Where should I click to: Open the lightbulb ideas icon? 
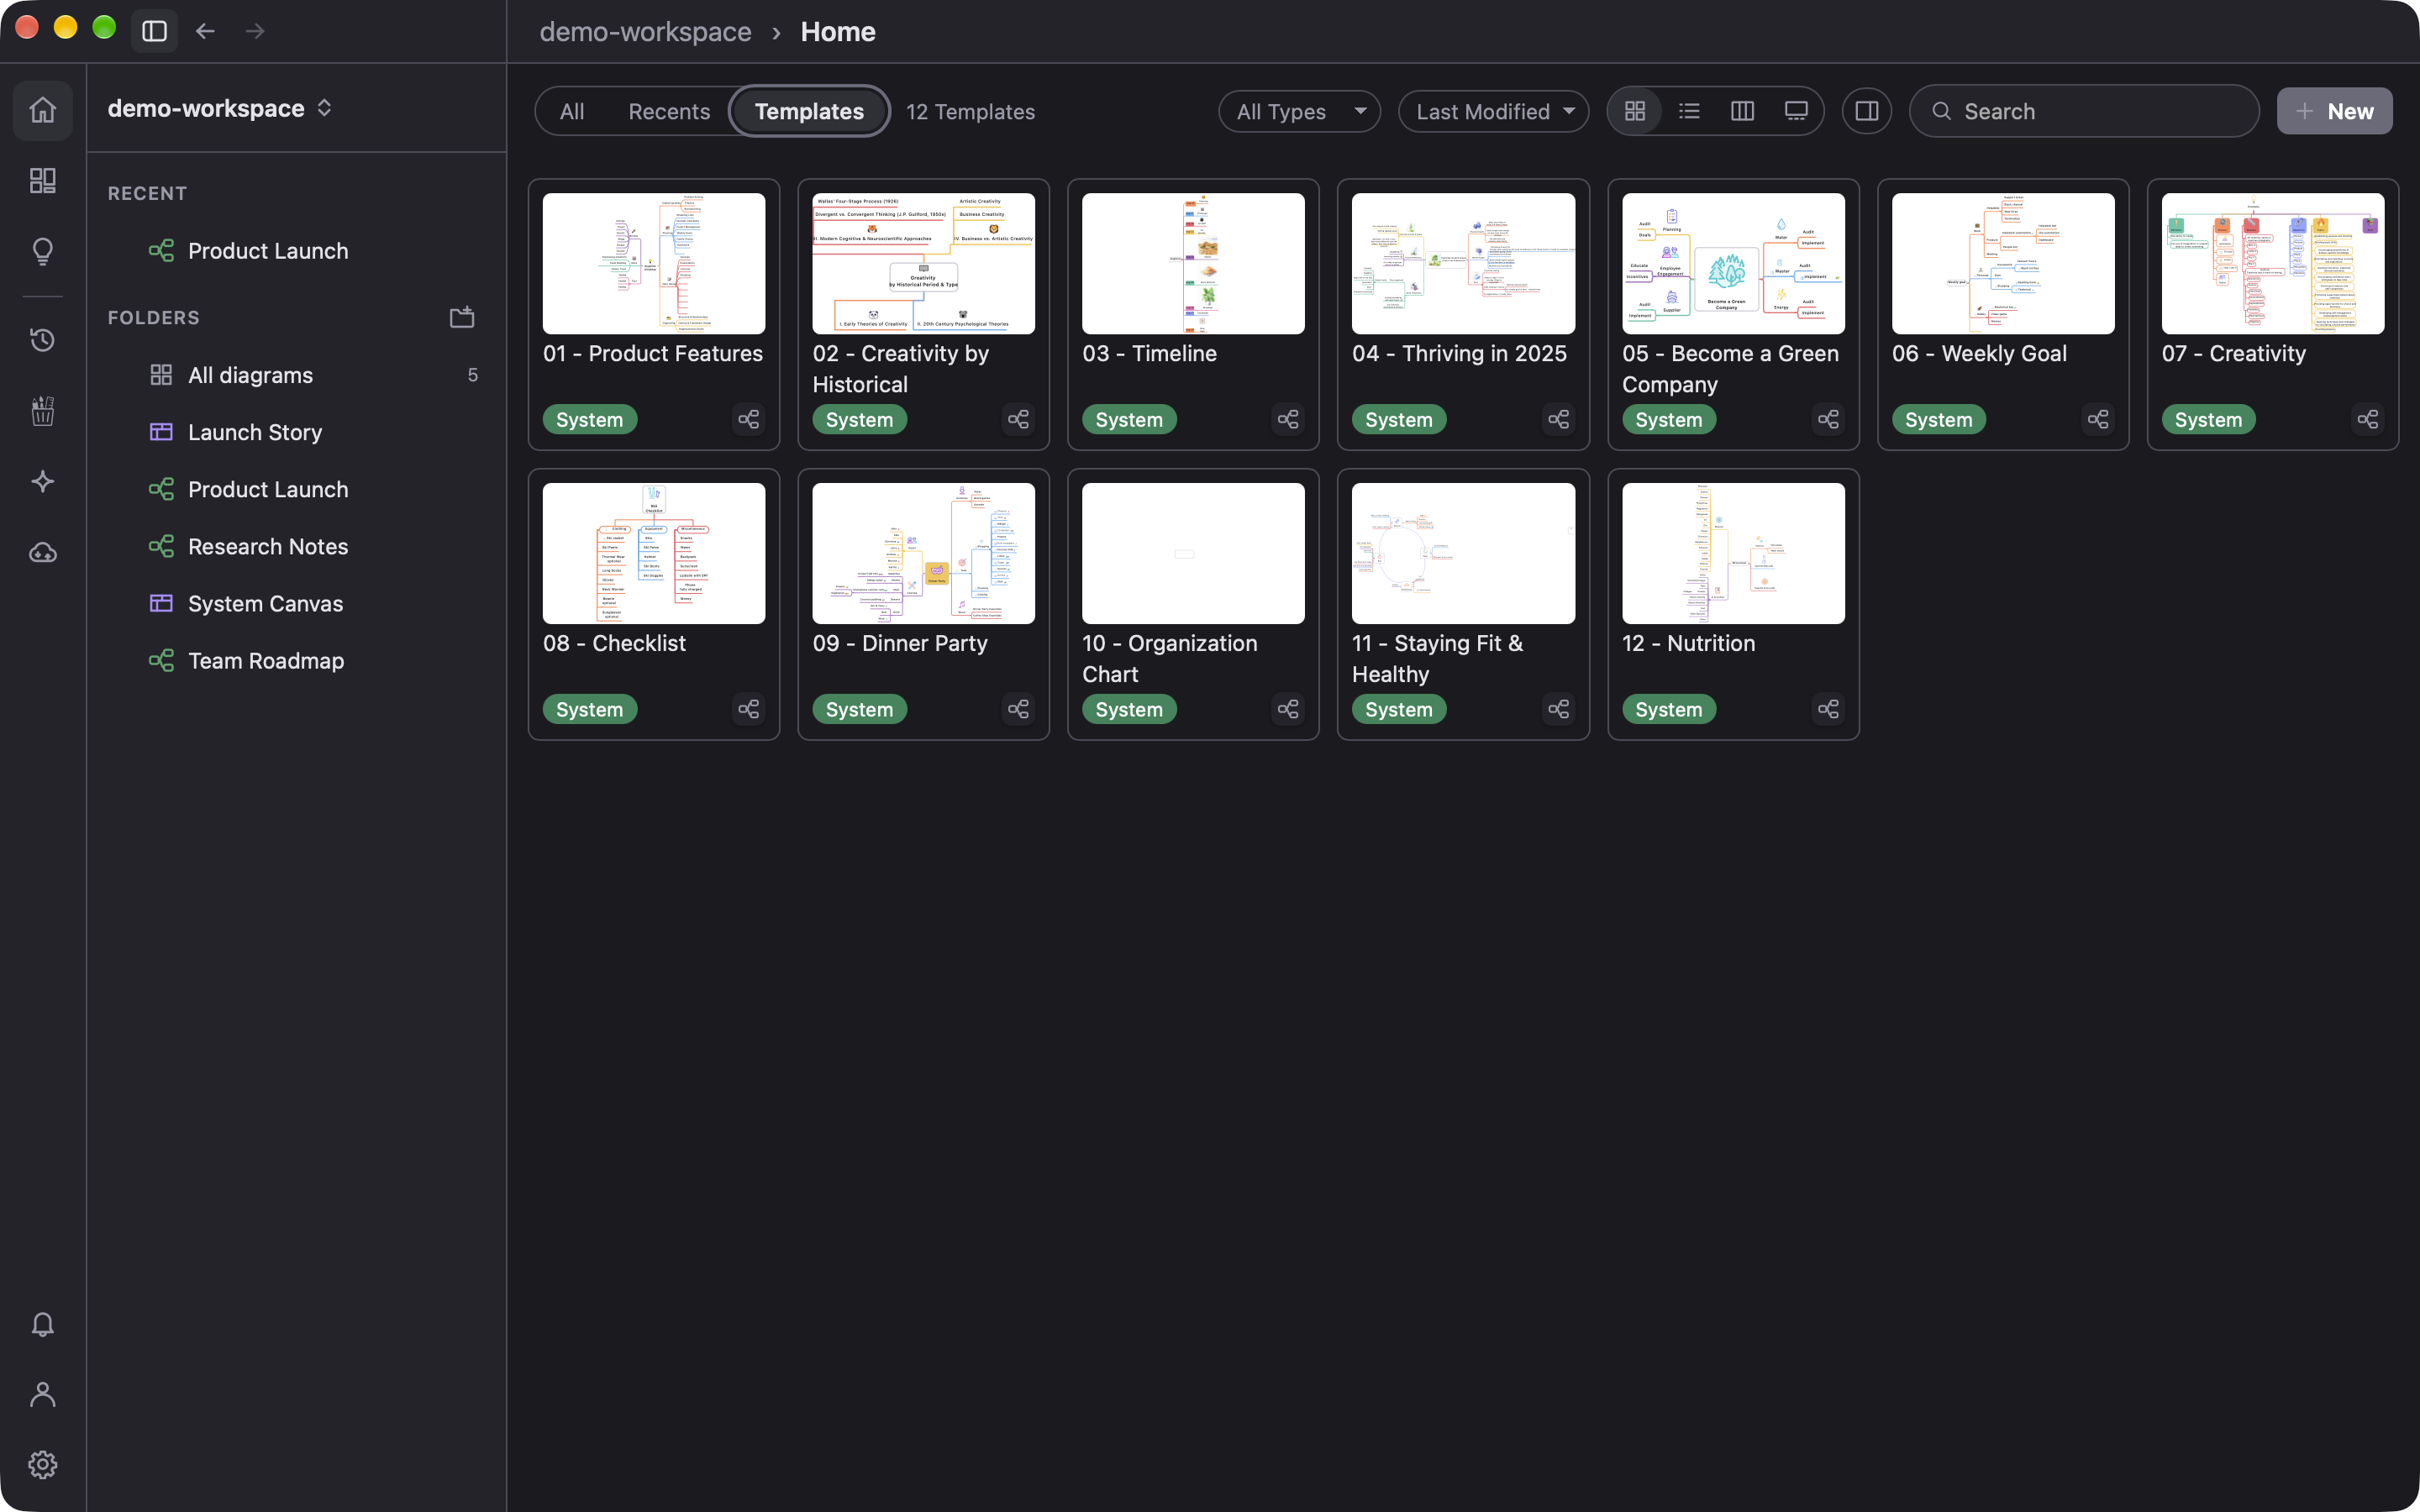43,251
